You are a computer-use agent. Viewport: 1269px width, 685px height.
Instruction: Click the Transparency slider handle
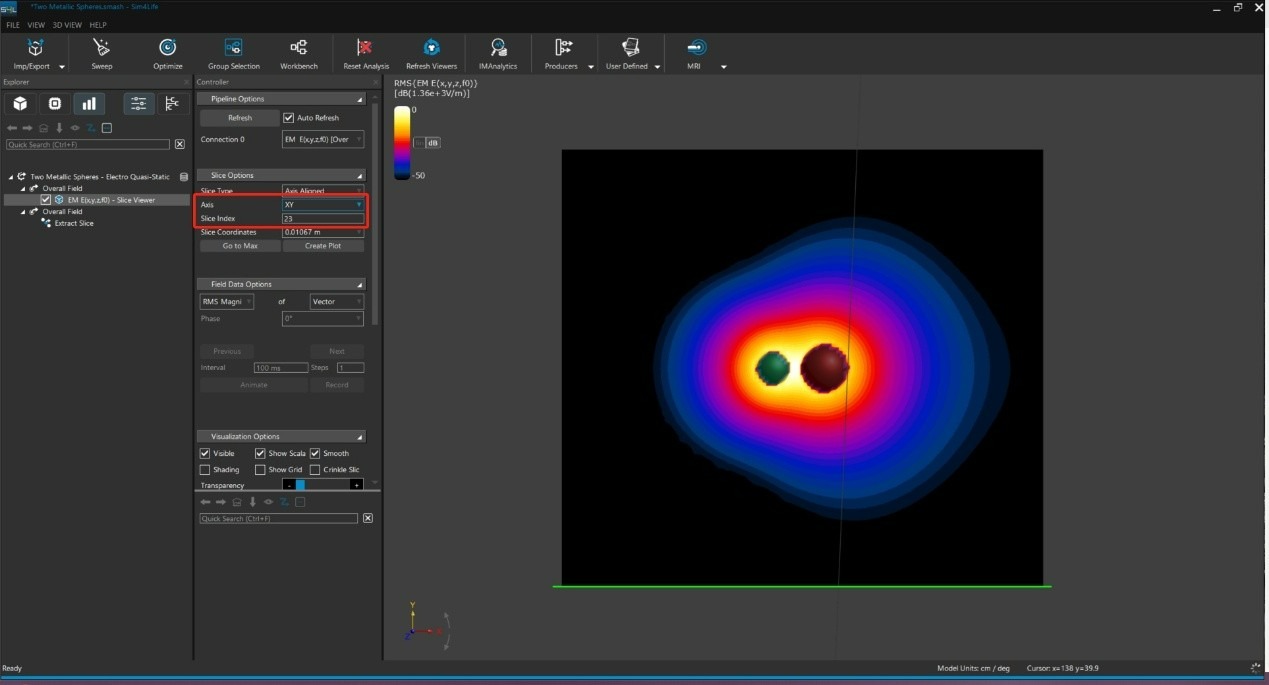300,485
